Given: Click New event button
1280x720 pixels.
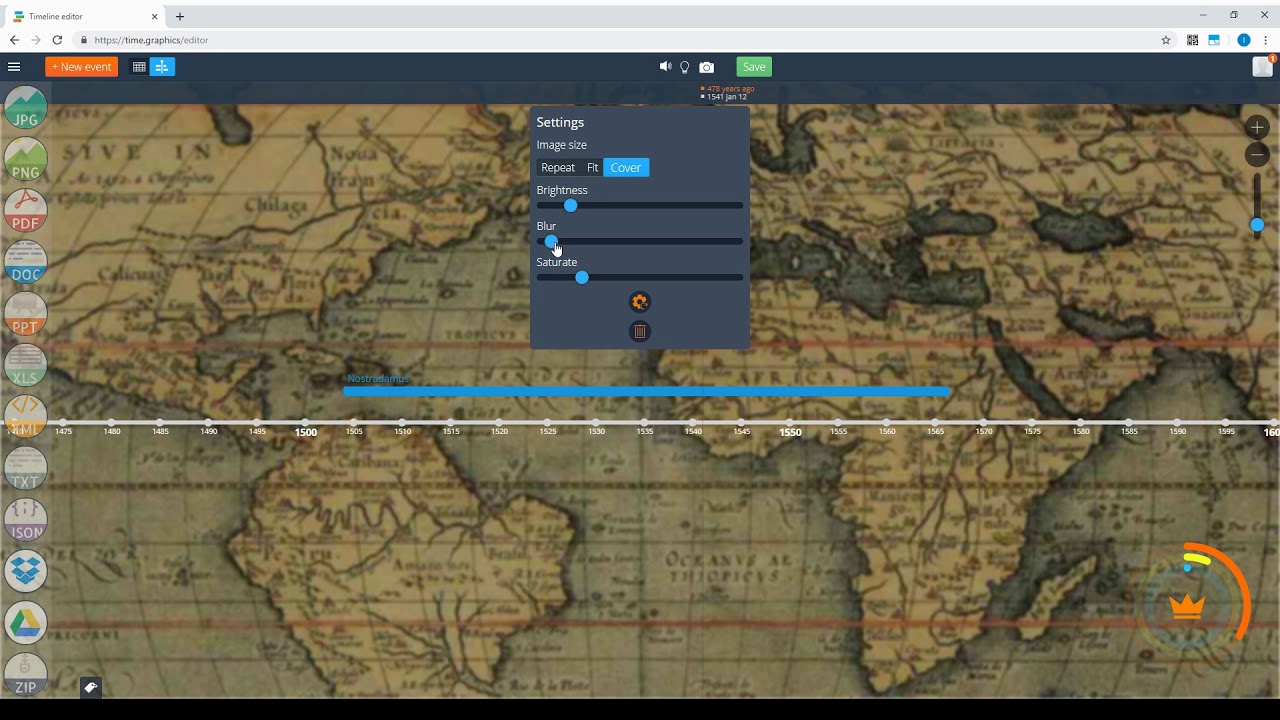Looking at the screenshot, I should (81, 67).
